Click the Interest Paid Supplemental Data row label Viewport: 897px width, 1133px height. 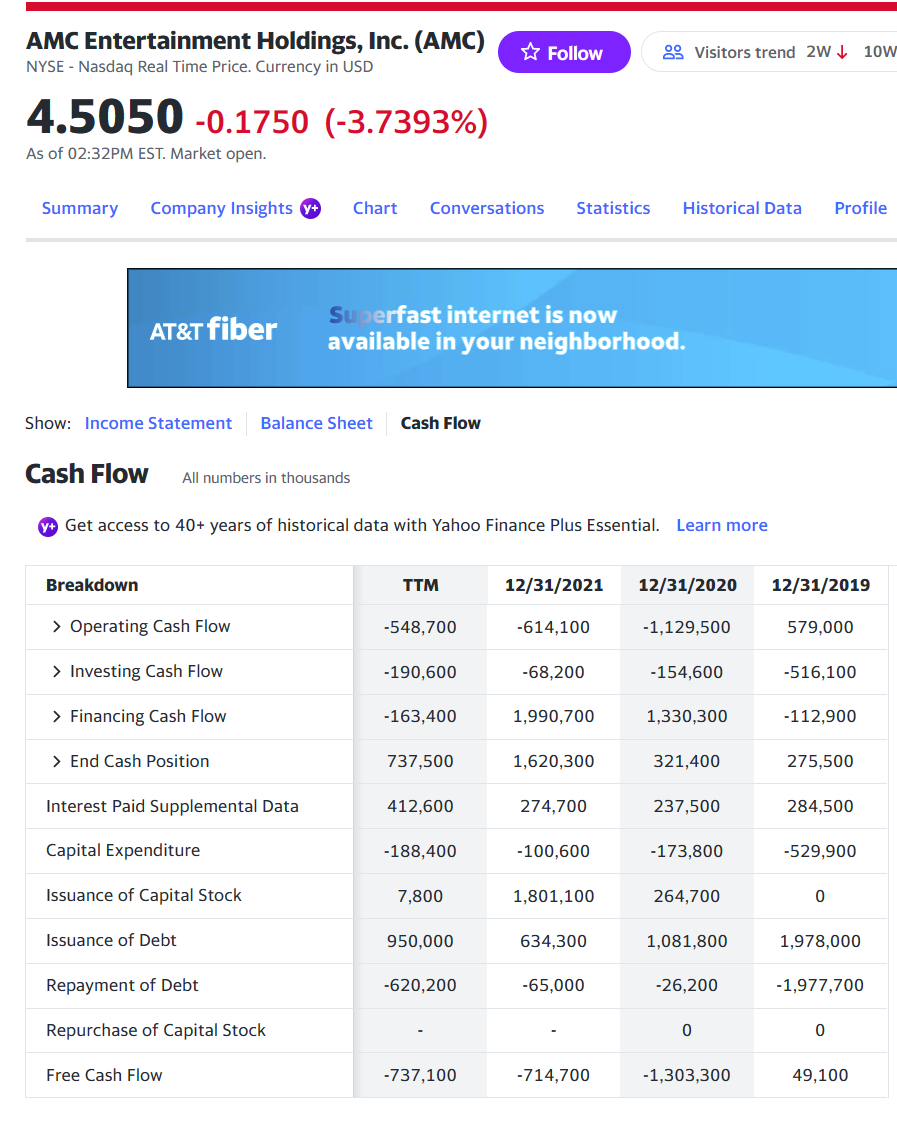172,806
